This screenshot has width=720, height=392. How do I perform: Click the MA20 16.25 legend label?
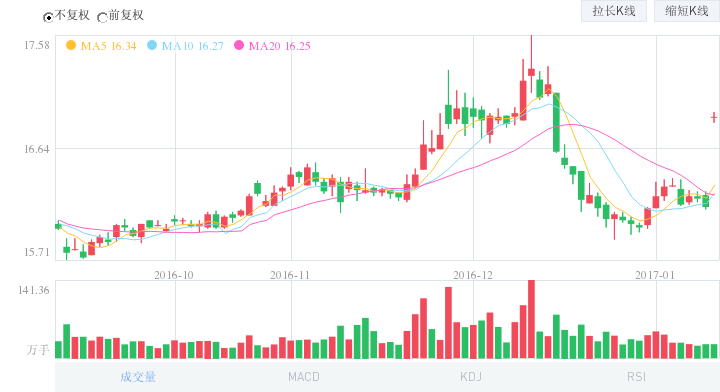280,46
